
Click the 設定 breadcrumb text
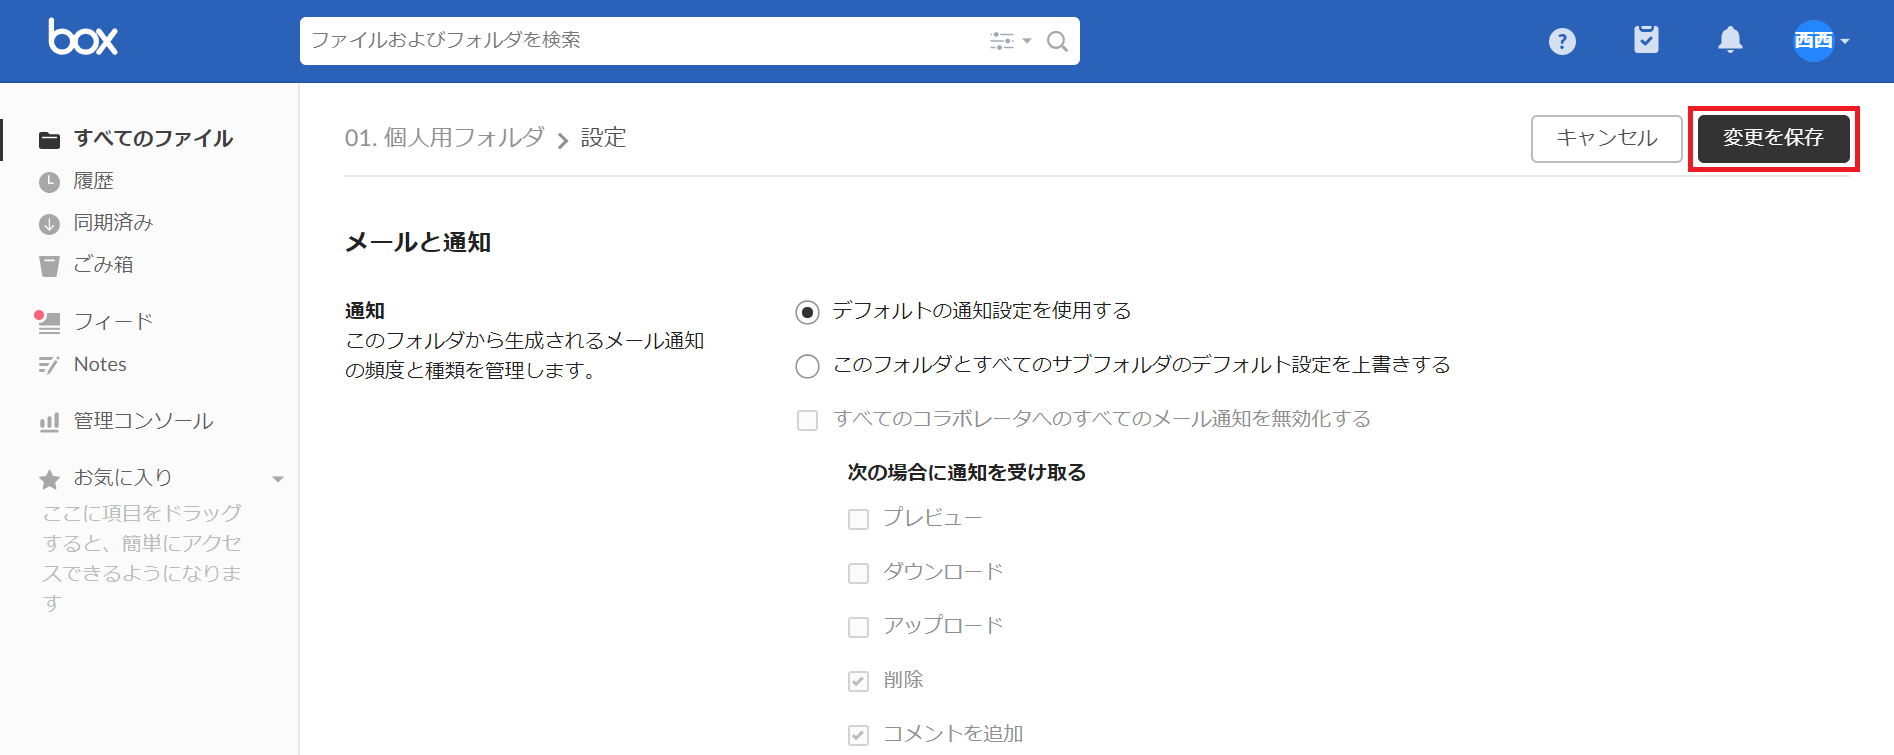tap(603, 137)
